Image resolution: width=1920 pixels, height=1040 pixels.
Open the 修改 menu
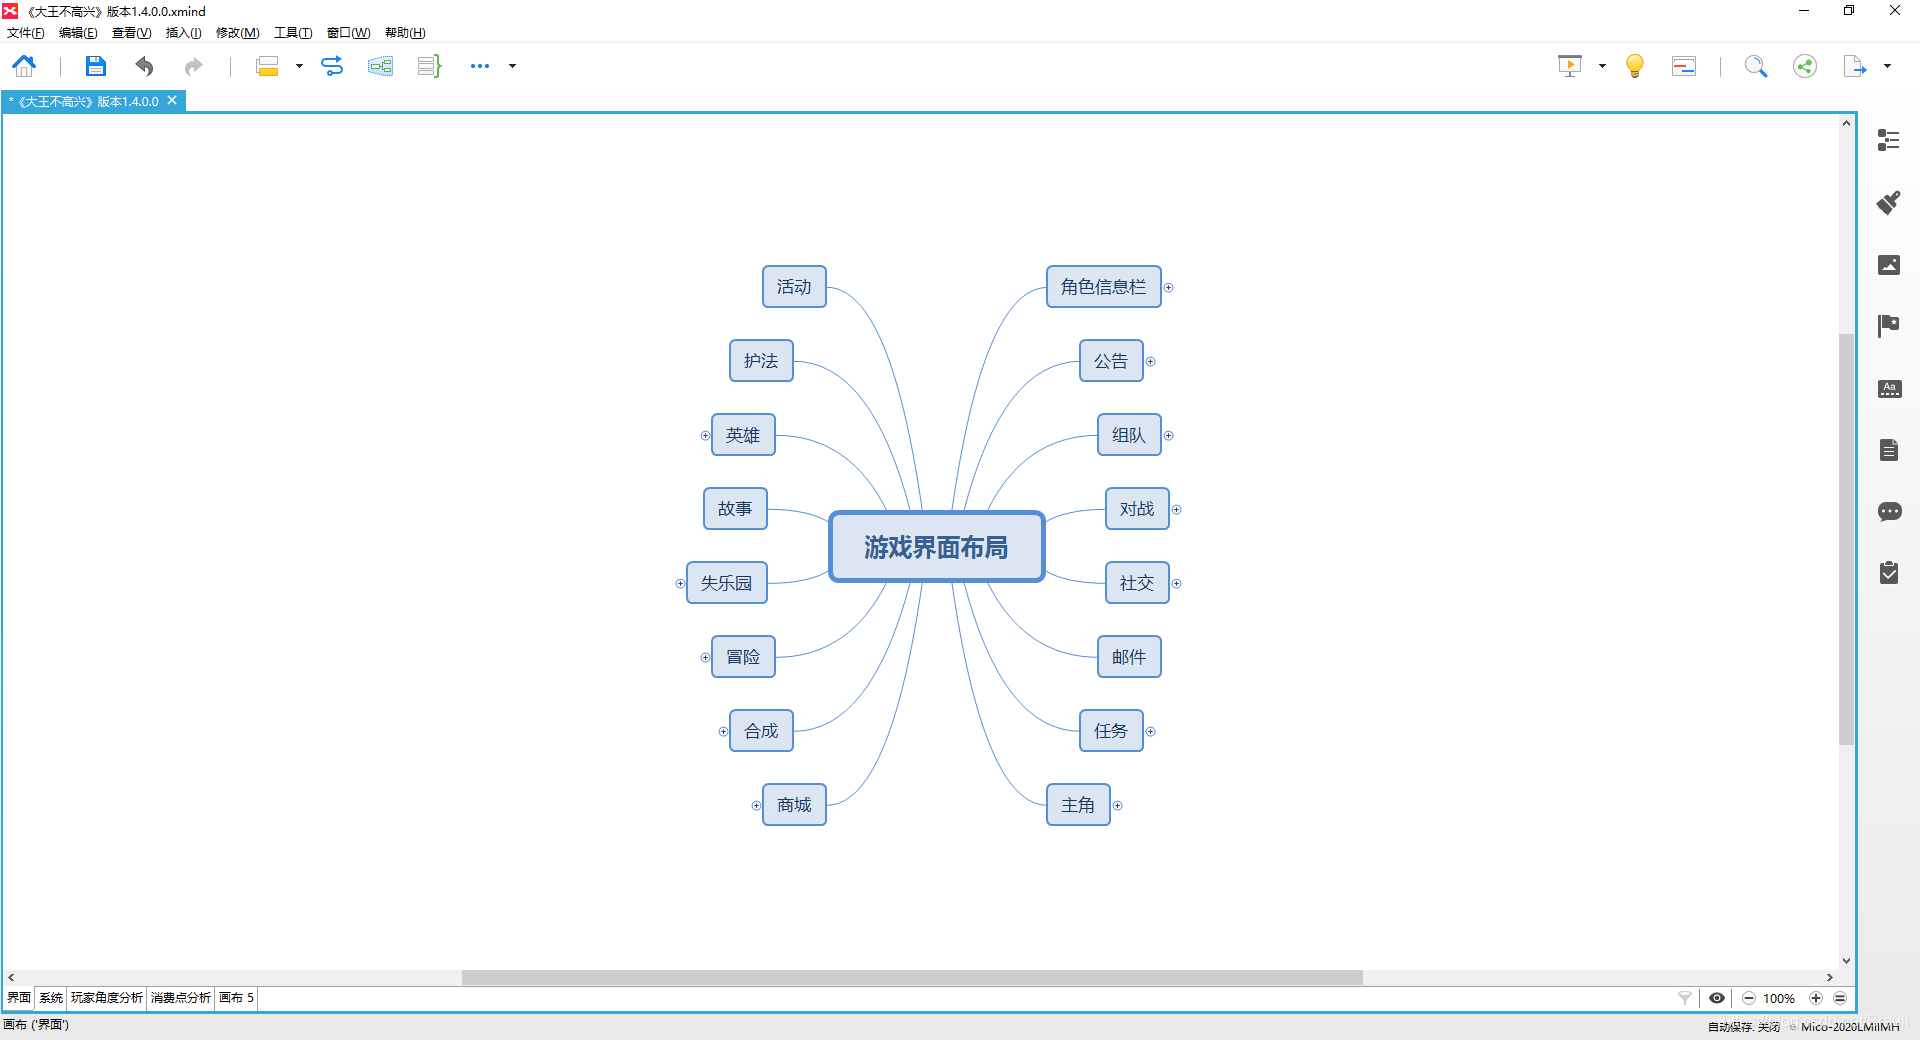point(238,33)
